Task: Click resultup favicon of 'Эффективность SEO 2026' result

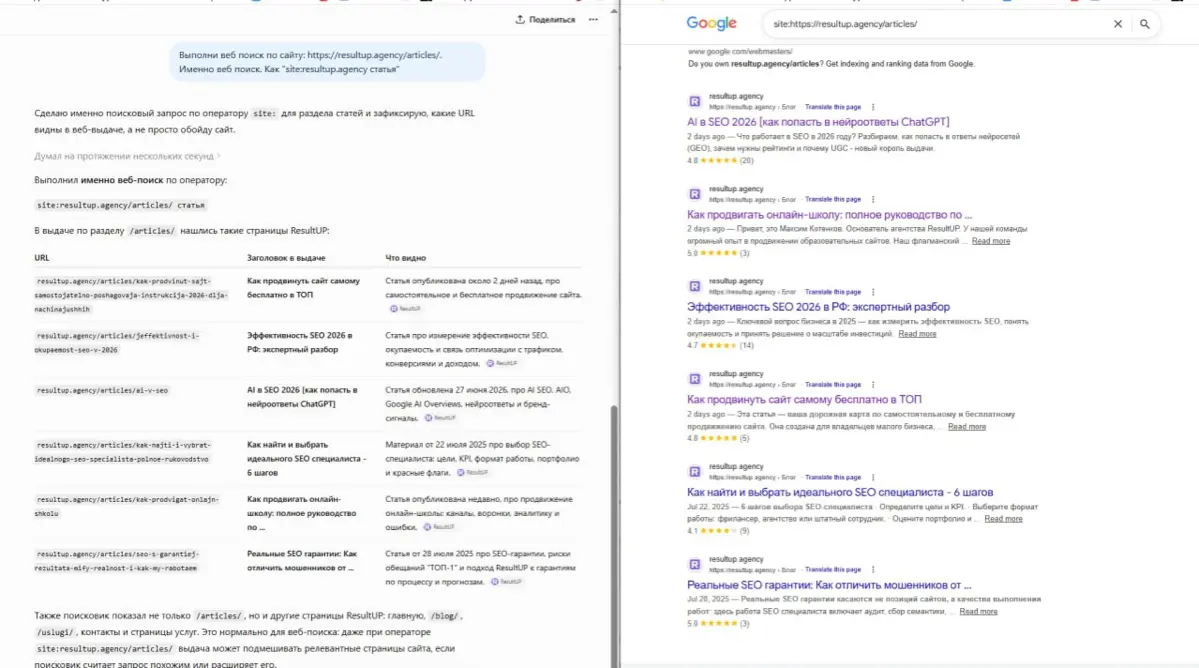Action: click(694, 287)
